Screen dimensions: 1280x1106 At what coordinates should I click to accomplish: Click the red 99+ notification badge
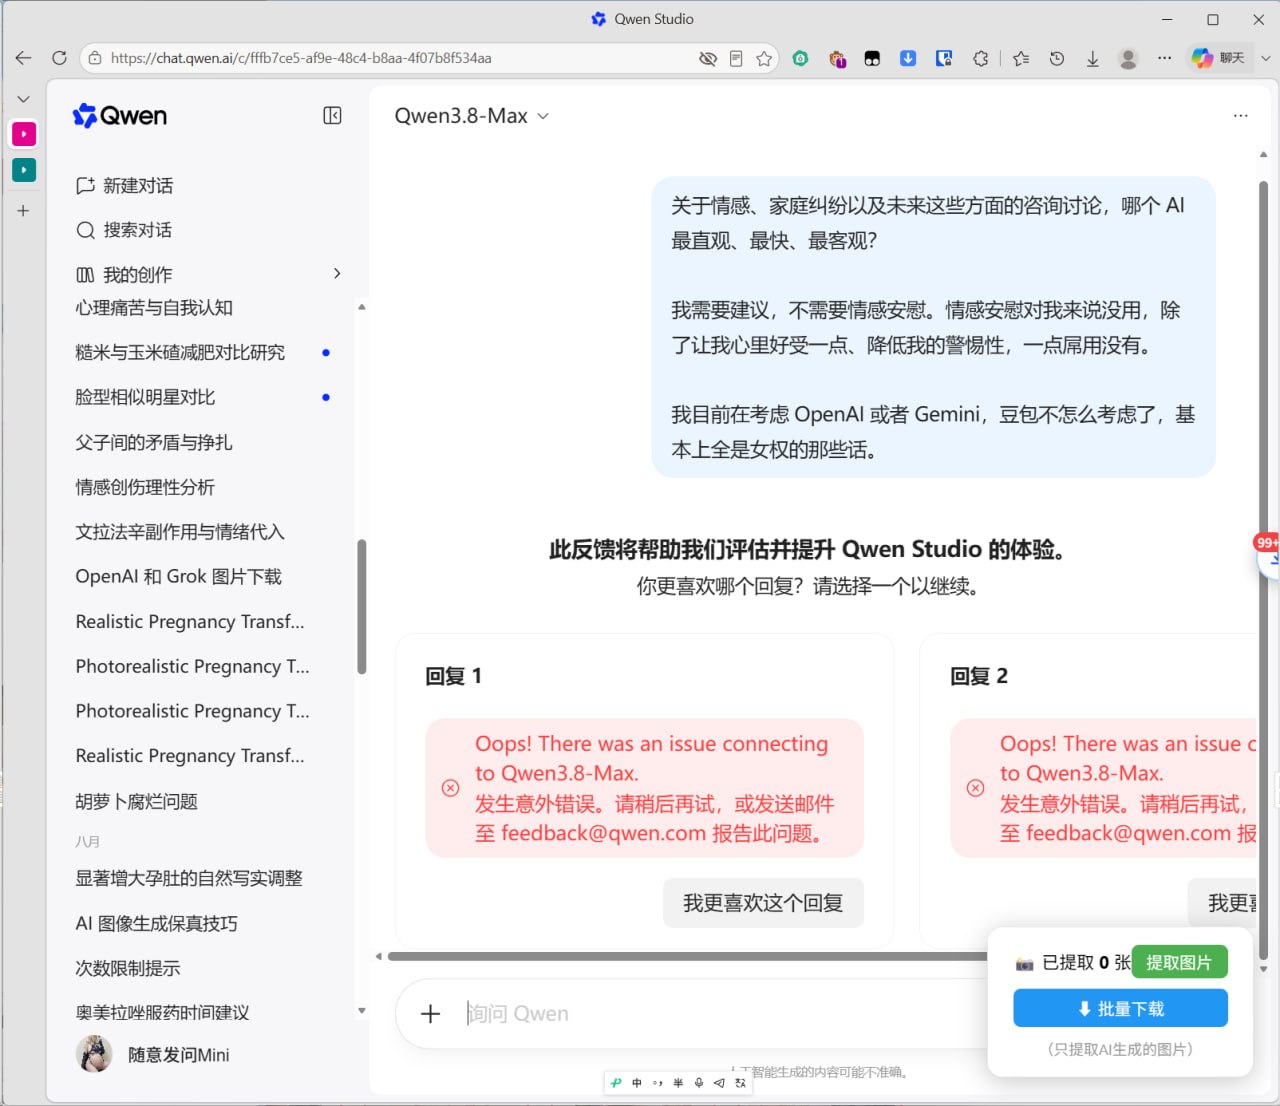(1267, 542)
